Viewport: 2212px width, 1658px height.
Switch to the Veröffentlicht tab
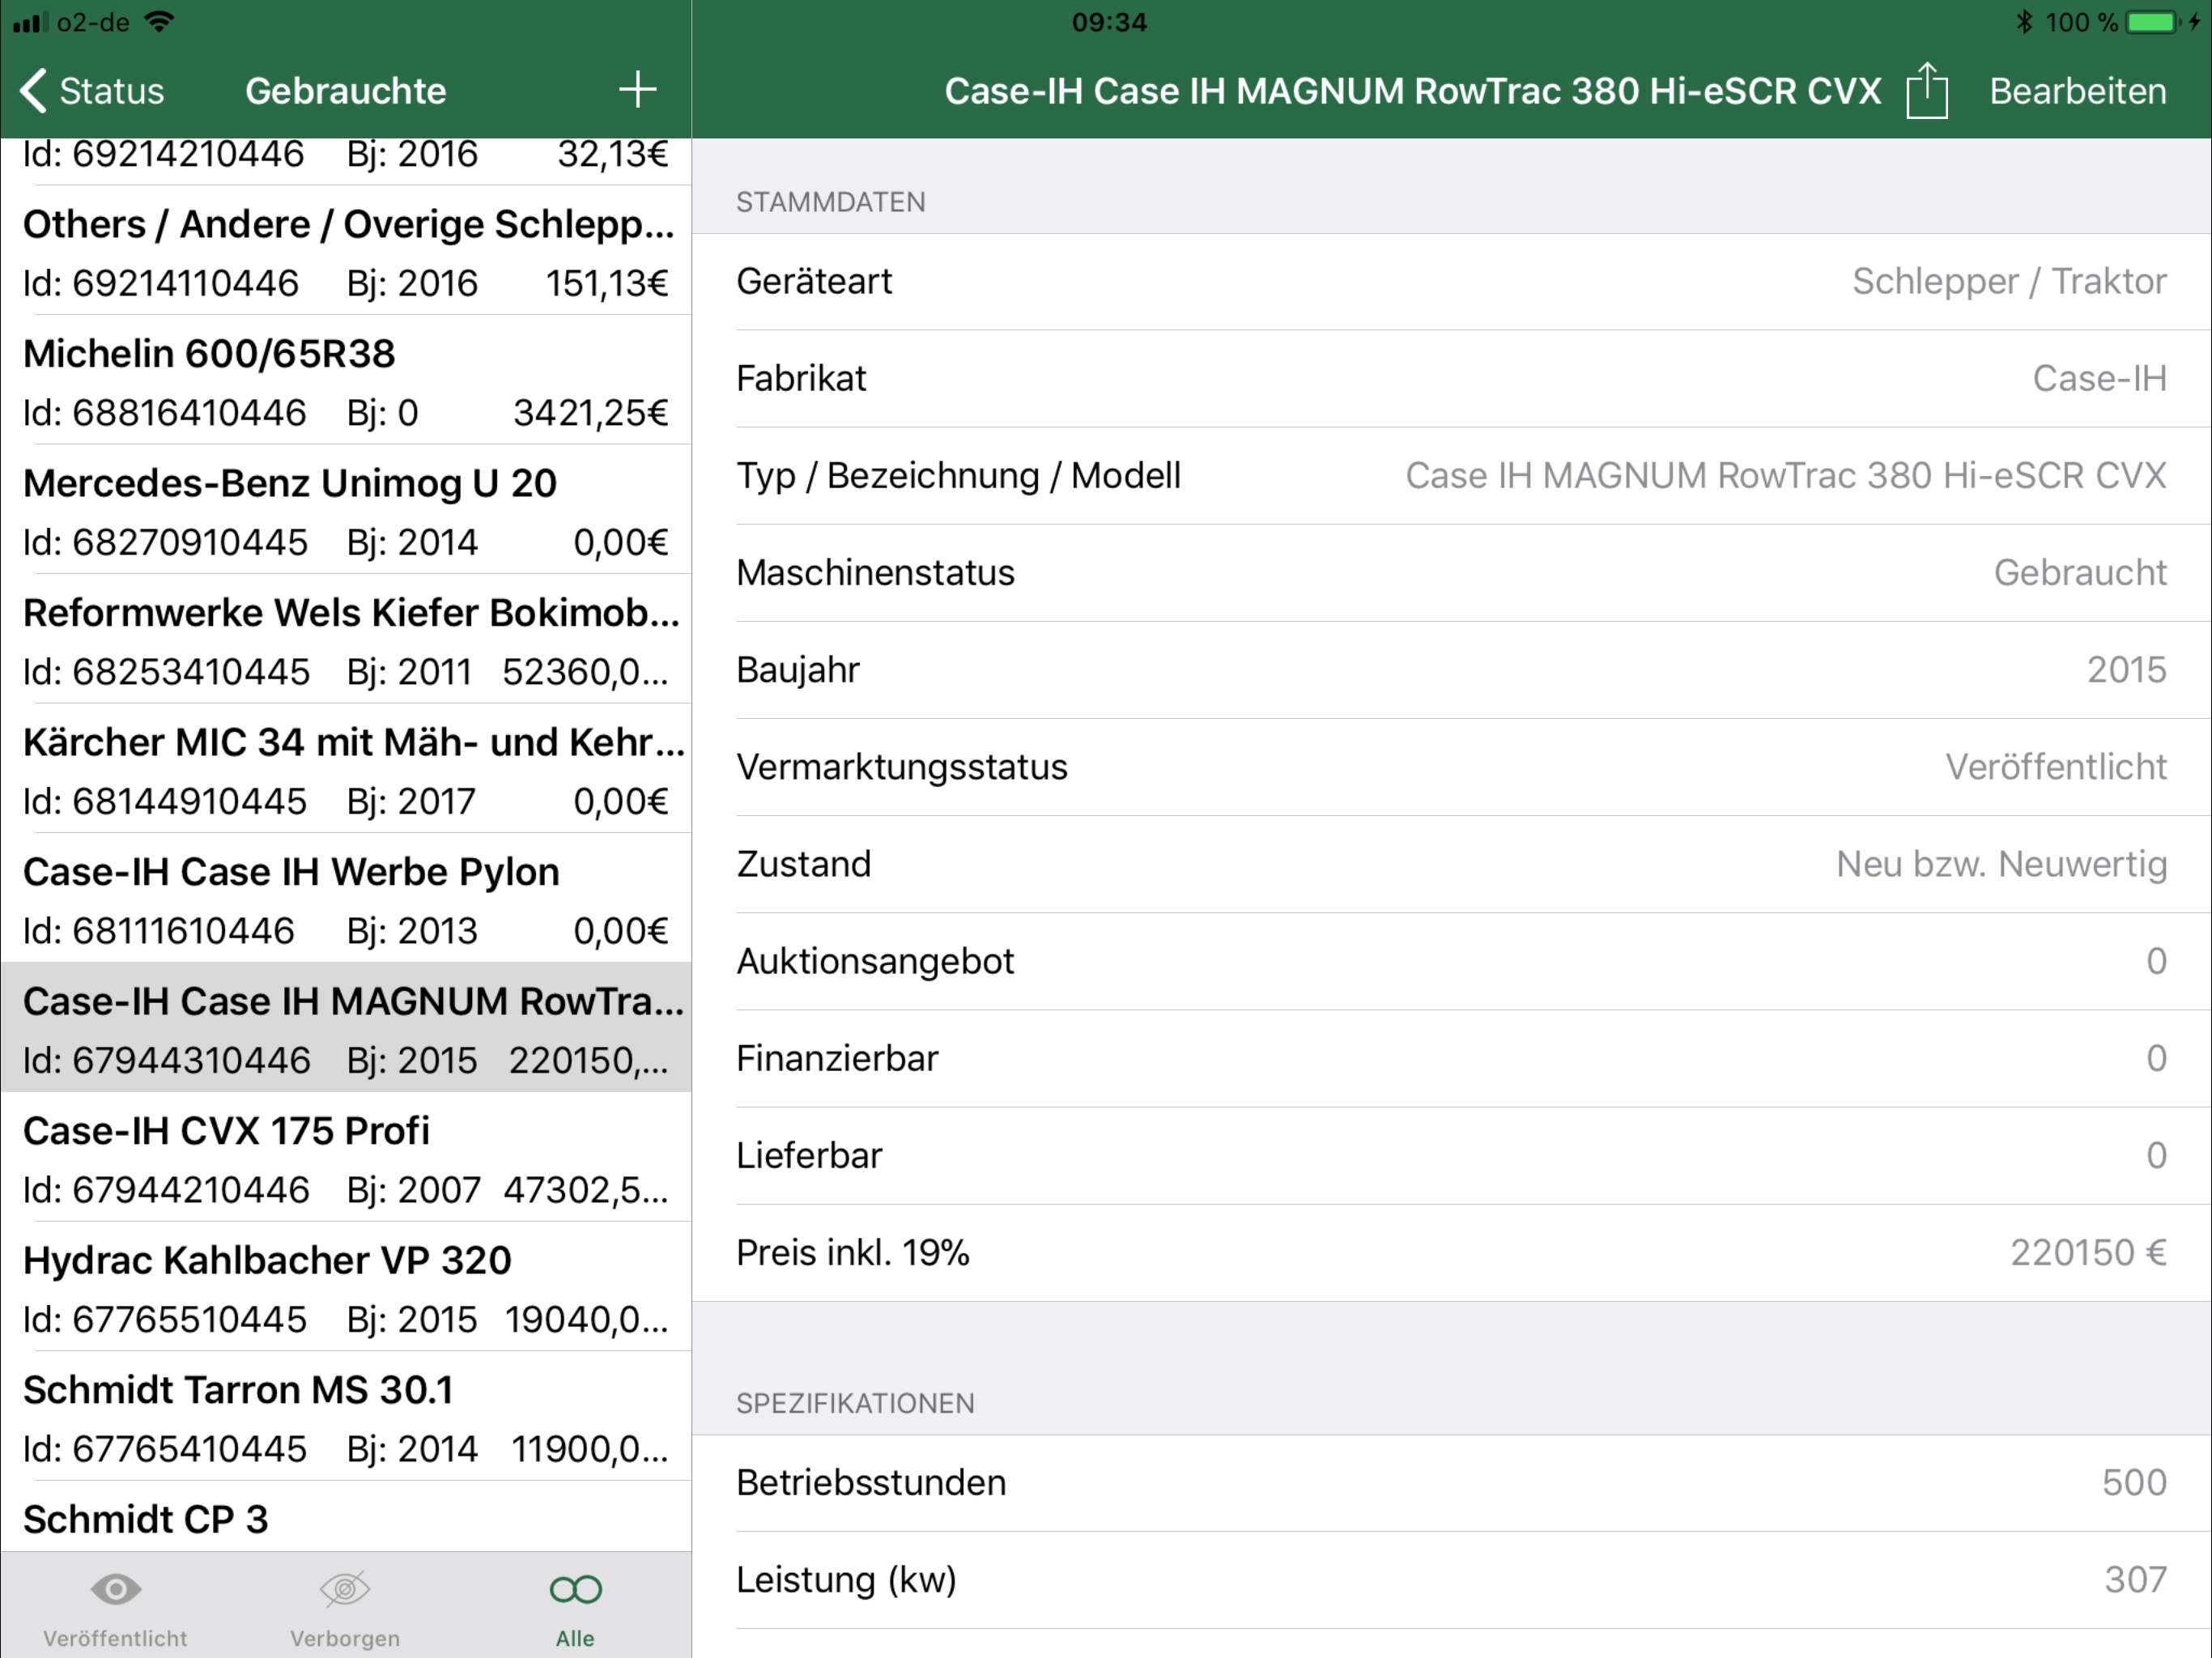coord(115,1608)
